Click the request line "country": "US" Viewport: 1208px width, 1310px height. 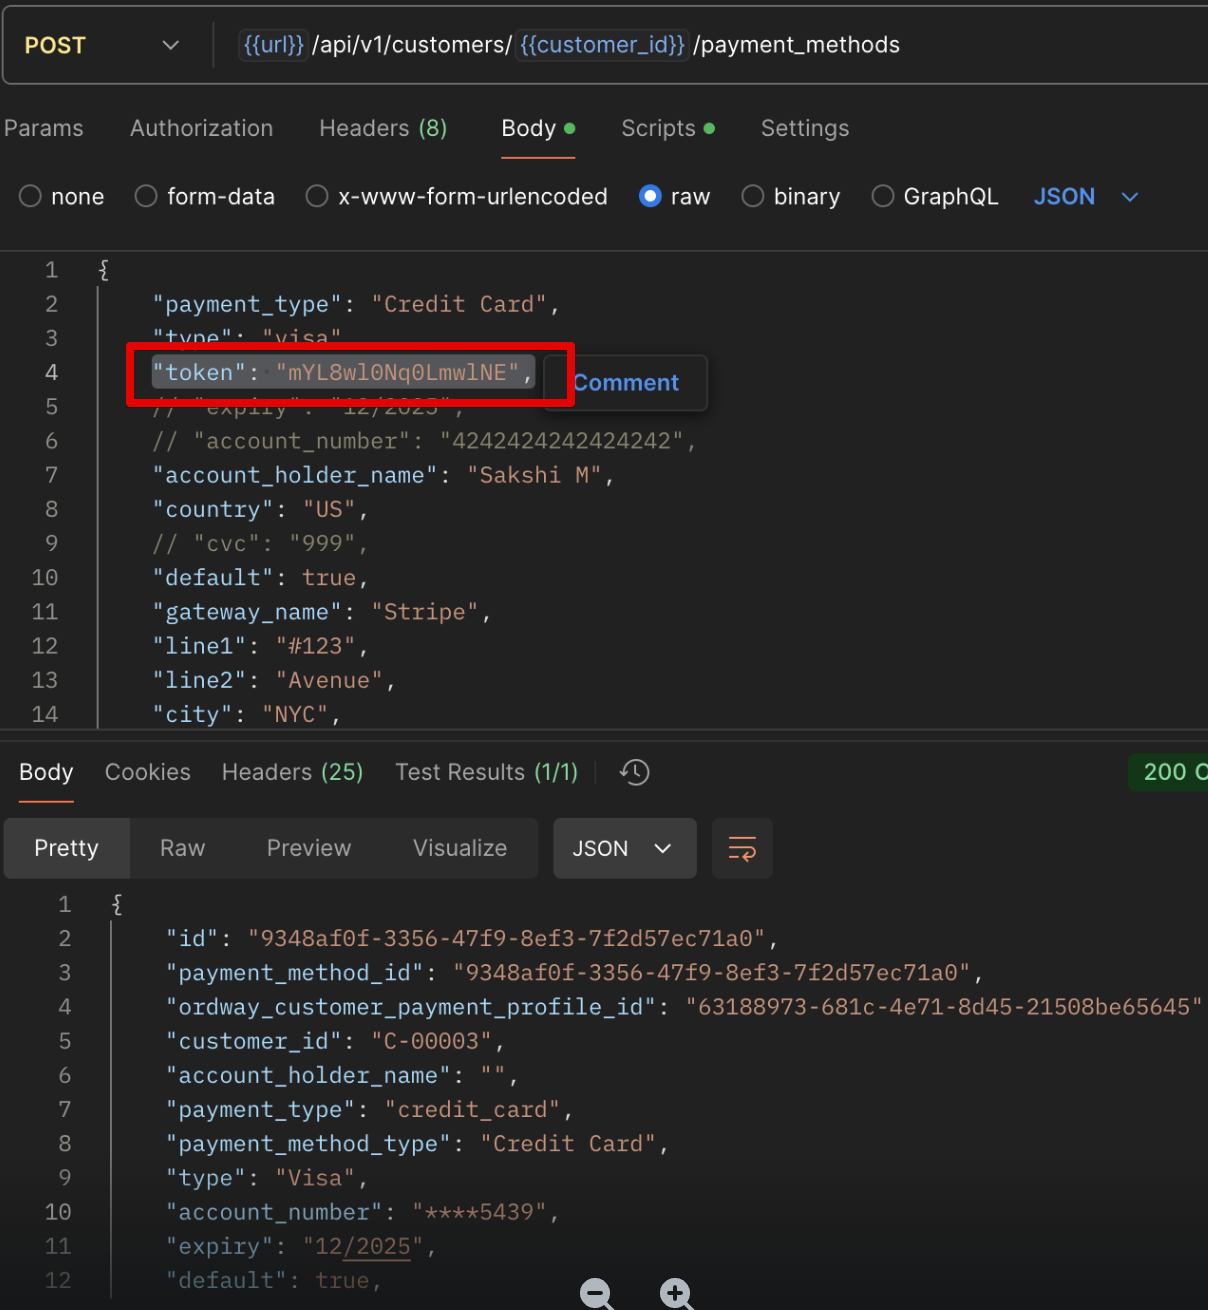[260, 509]
